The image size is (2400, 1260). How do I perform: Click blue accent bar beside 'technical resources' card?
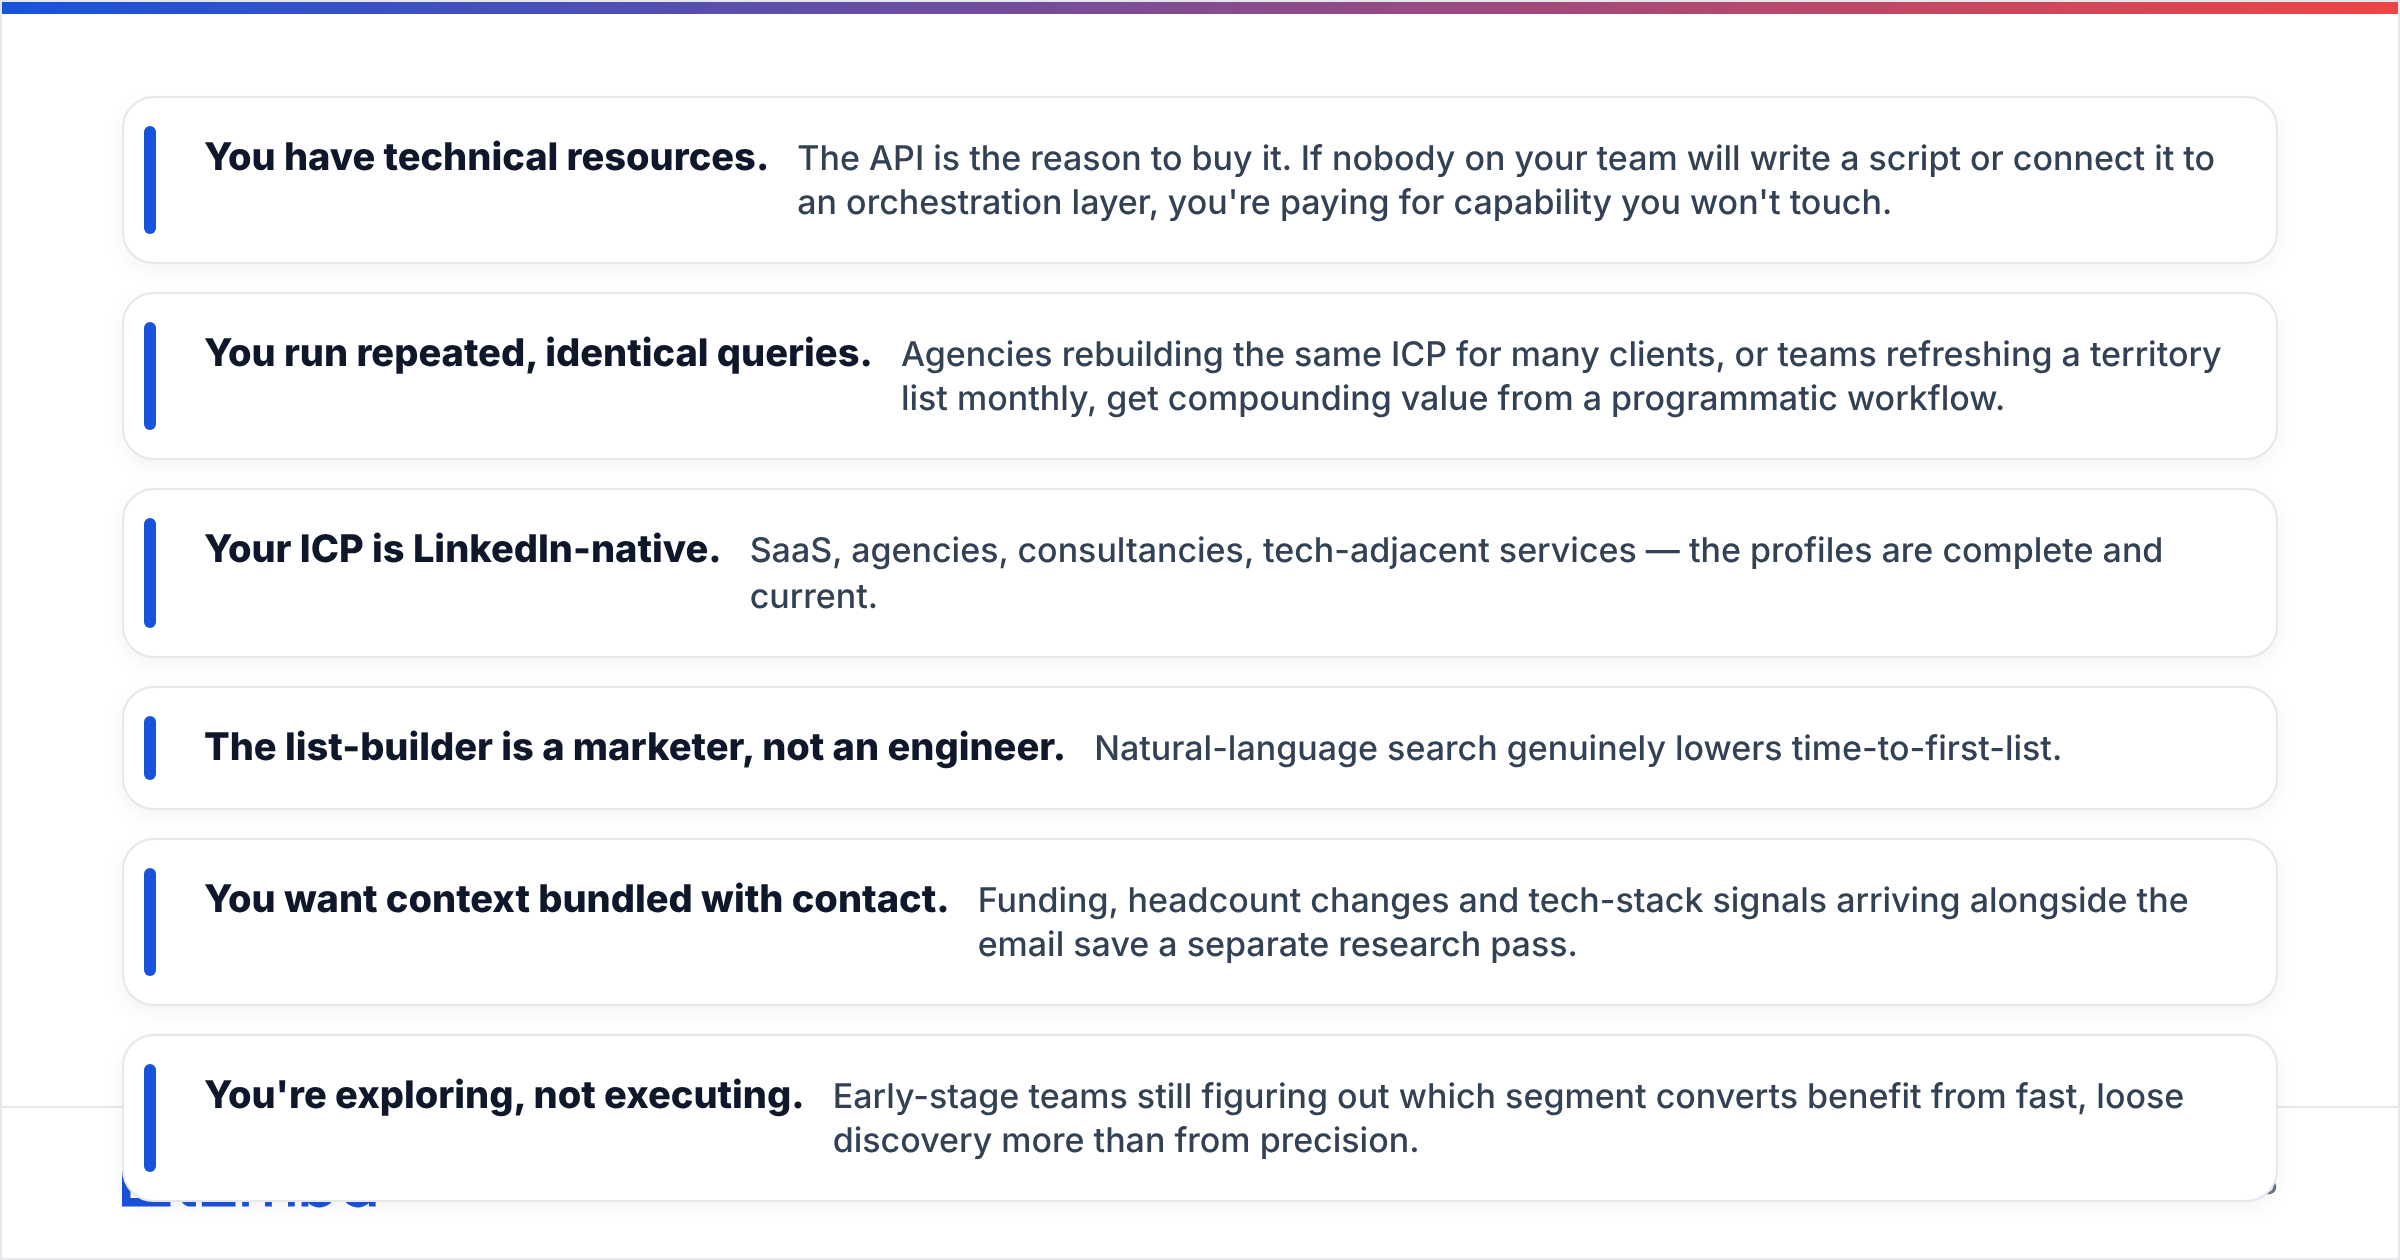click(x=150, y=180)
